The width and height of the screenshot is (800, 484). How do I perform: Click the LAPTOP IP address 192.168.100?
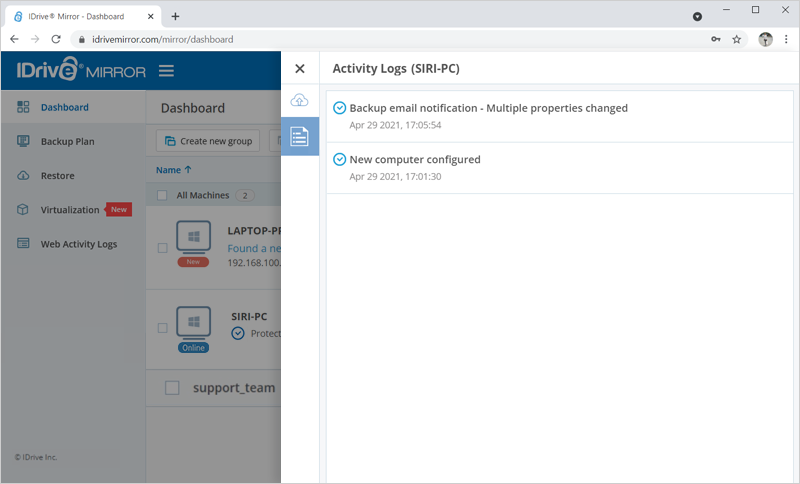point(254,263)
